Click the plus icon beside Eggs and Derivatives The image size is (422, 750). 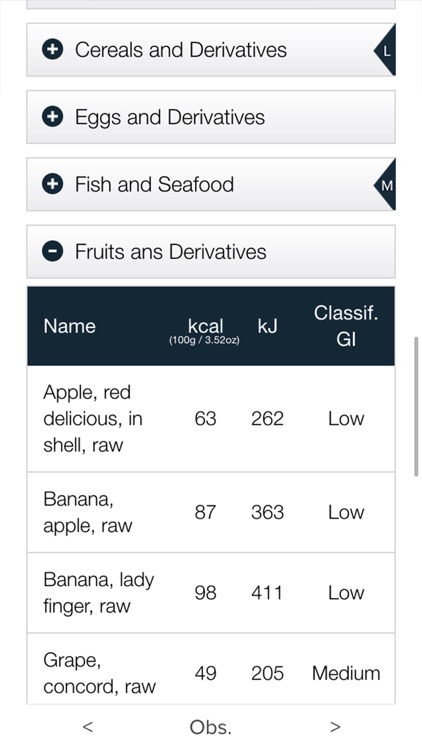coord(52,117)
